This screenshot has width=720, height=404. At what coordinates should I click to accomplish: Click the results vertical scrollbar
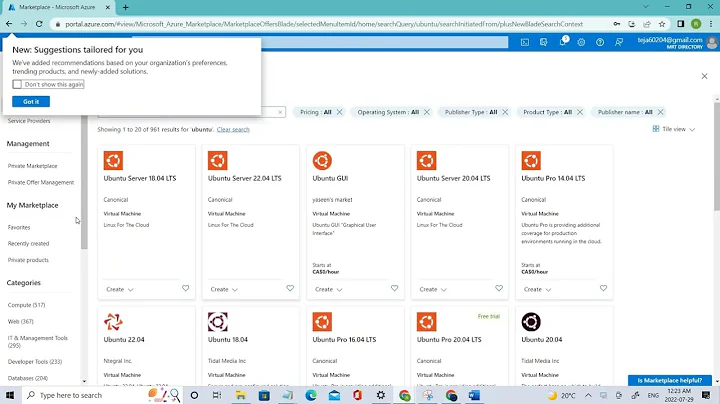pyautogui.click(x=717, y=156)
